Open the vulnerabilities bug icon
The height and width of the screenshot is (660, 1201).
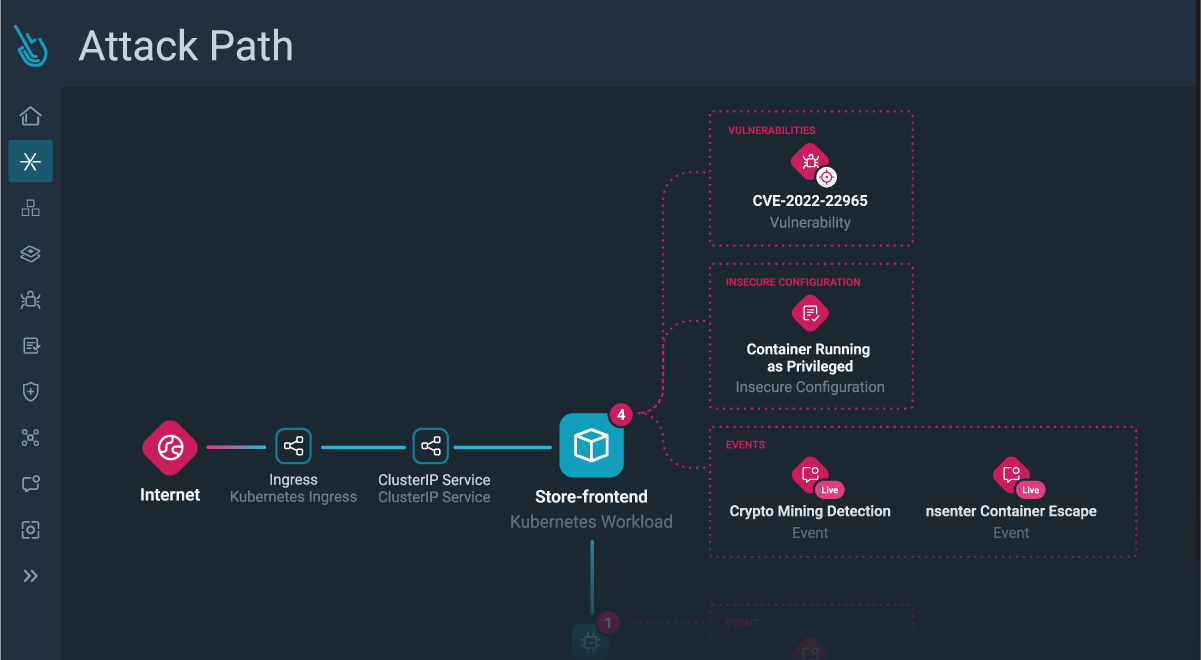click(30, 299)
